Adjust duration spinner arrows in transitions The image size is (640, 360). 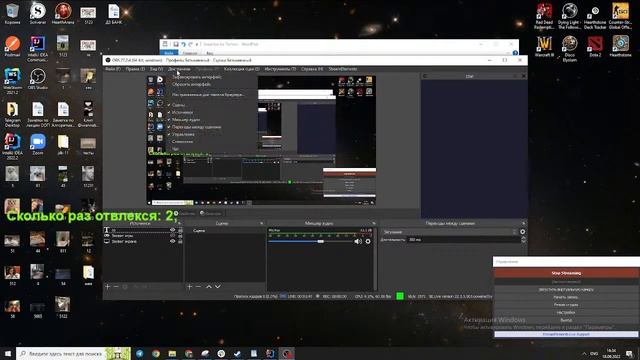(x=523, y=240)
